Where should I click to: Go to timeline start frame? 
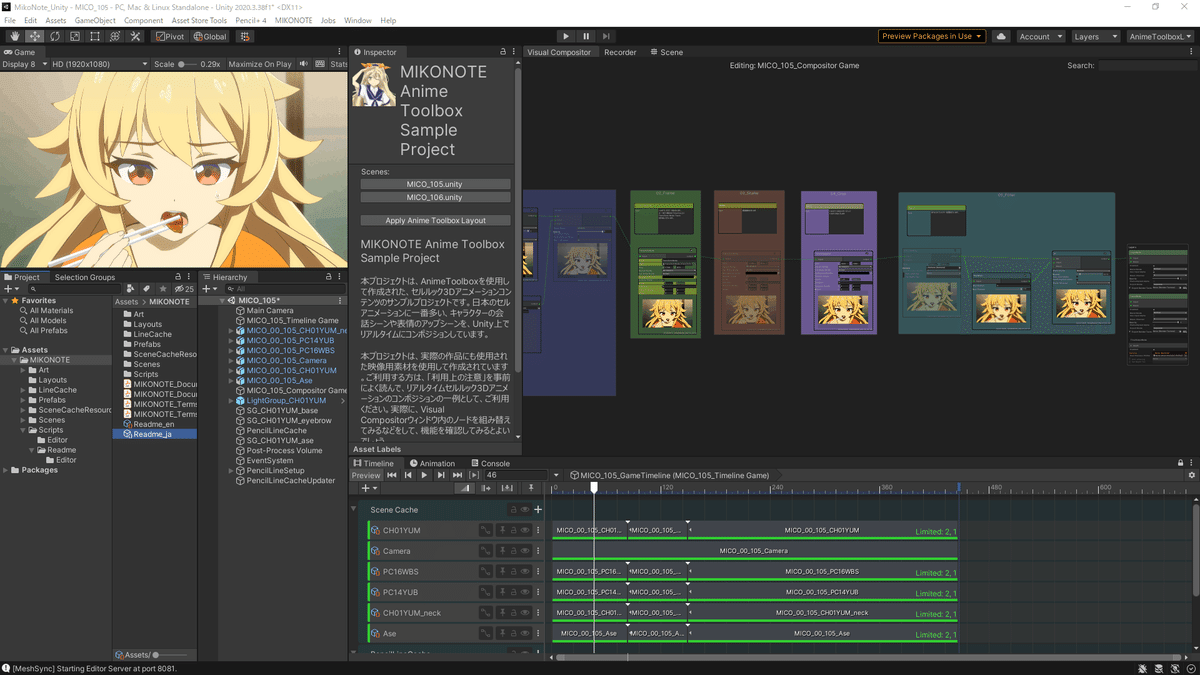392,475
